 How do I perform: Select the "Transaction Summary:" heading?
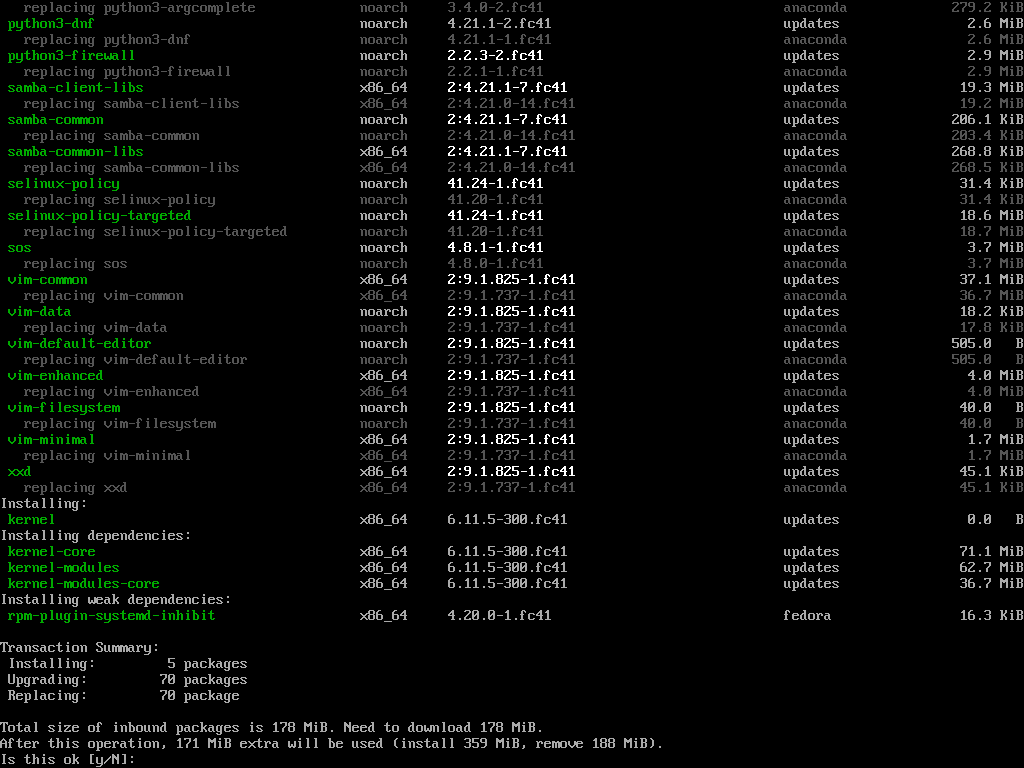click(79, 648)
